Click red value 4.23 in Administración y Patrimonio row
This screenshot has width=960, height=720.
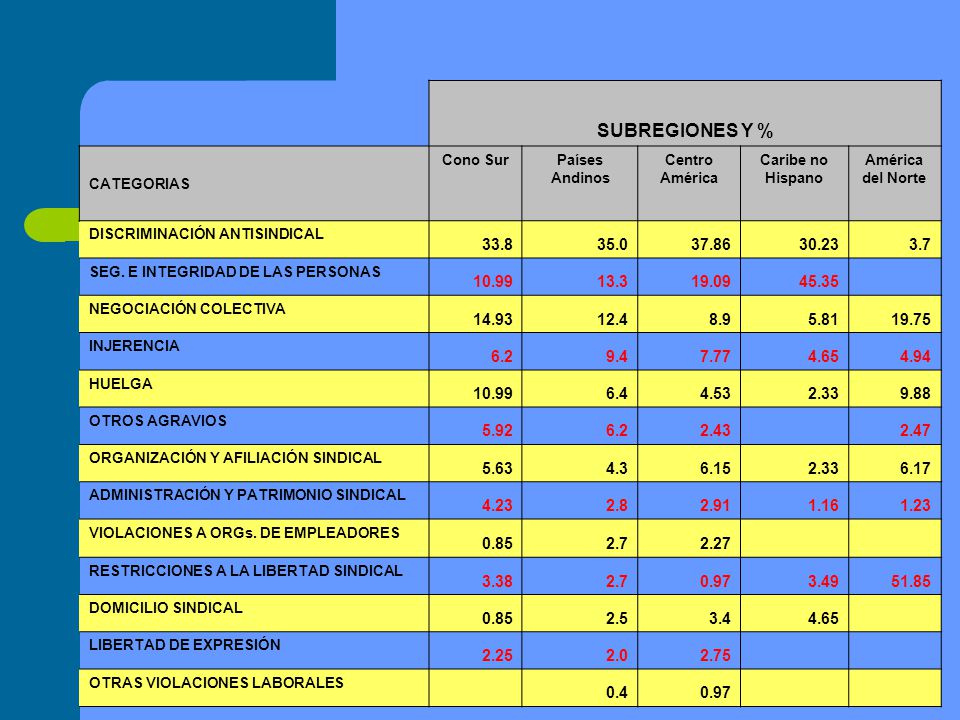point(497,506)
